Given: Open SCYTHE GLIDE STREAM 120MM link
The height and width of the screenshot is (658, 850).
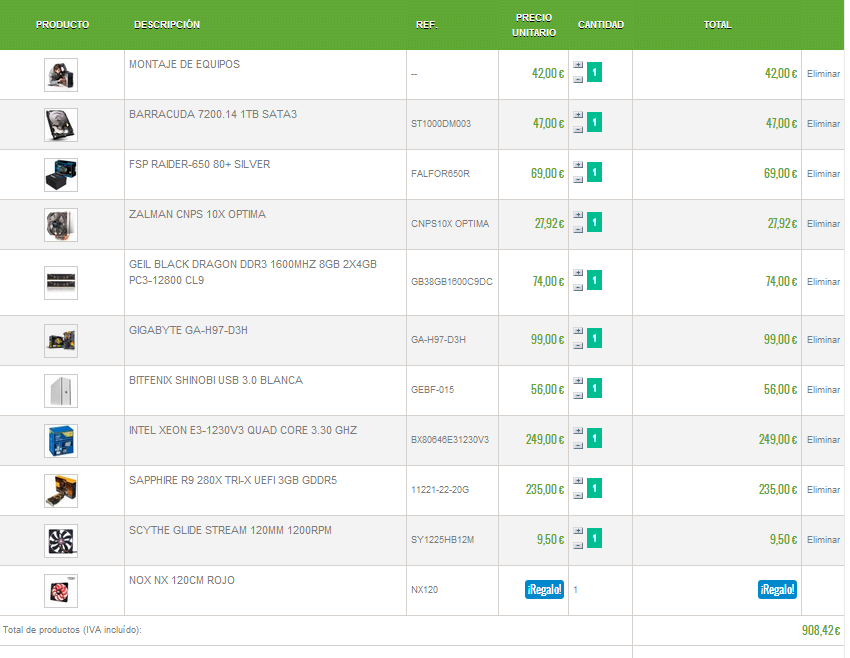Looking at the screenshot, I should pyautogui.click(x=230, y=530).
